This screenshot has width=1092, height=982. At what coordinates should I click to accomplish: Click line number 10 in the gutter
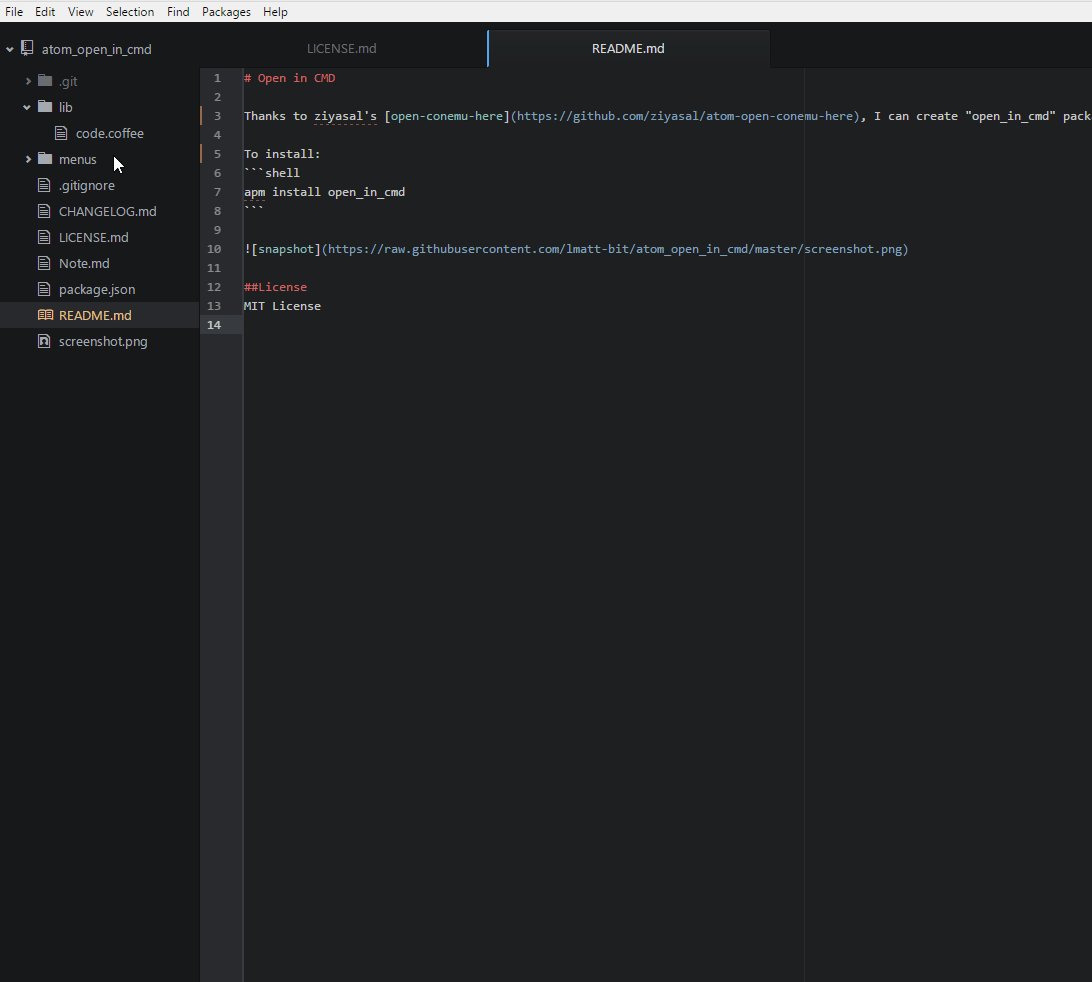214,249
